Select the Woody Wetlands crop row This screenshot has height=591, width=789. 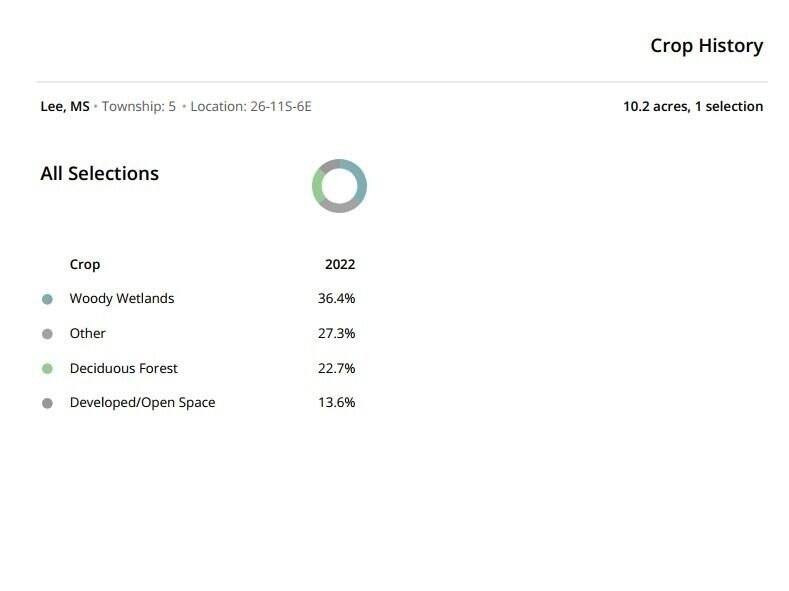click(198, 298)
